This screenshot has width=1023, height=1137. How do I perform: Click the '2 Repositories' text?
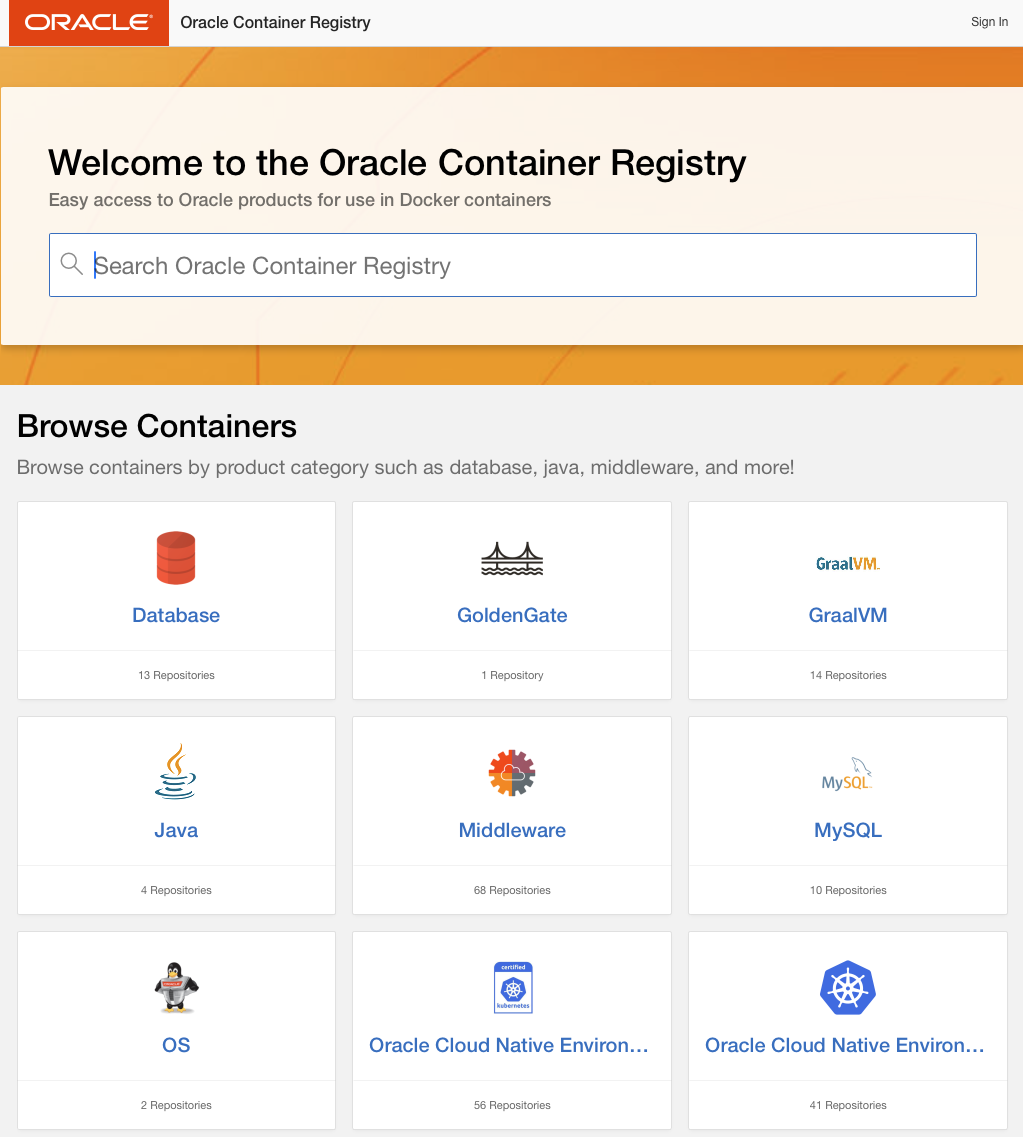click(176, 1105)
